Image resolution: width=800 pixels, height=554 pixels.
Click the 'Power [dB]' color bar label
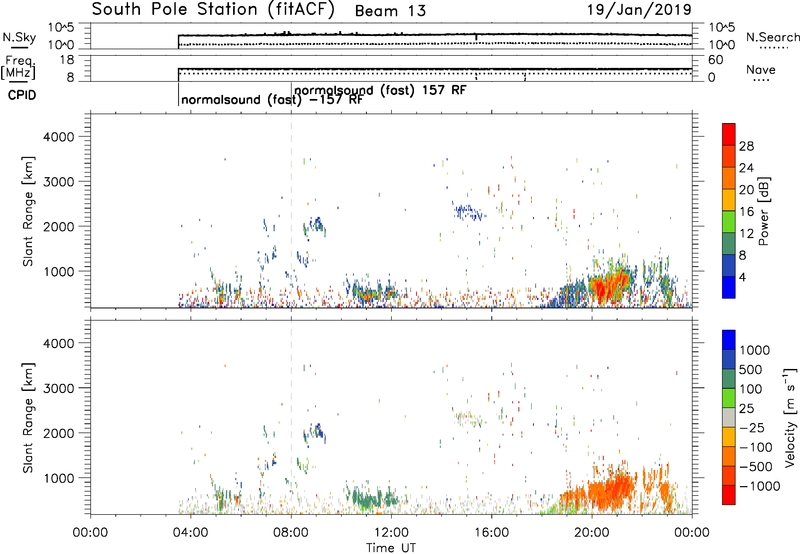click(x=764, y=211)
